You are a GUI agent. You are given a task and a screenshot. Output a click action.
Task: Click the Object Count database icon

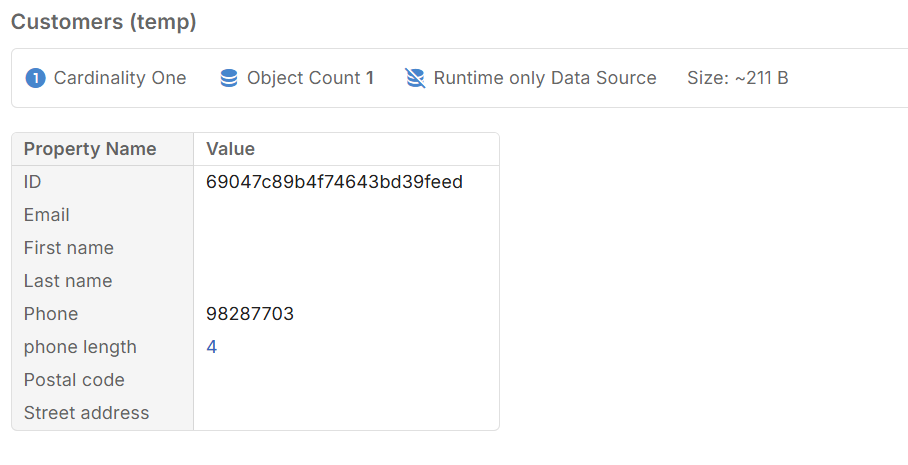pos(229,78)
